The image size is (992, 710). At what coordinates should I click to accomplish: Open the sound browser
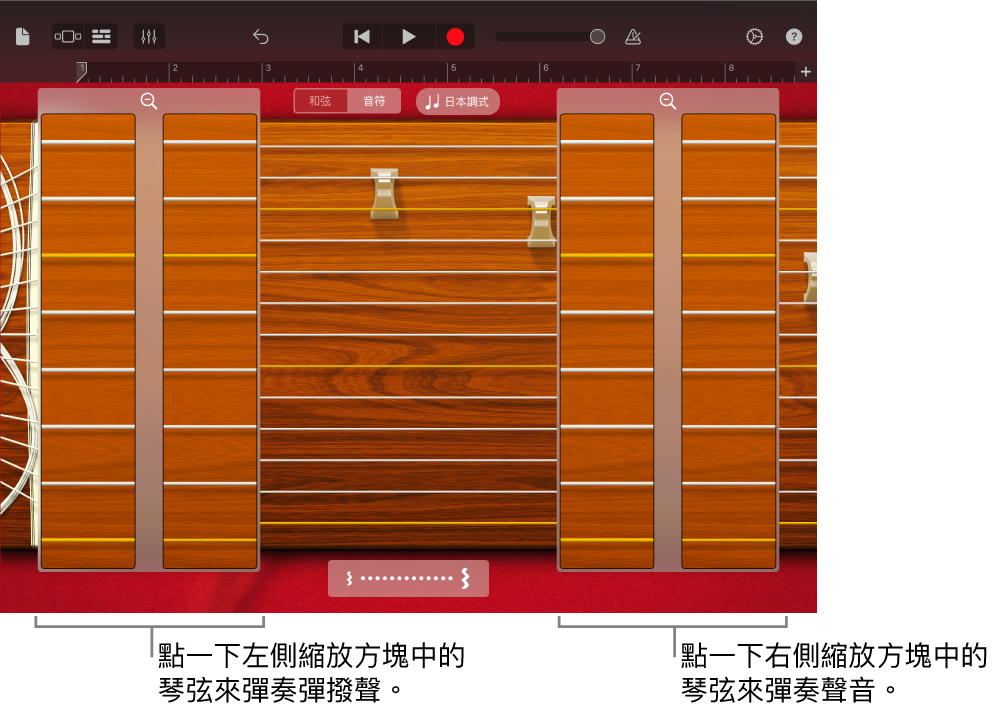[68, 37]
